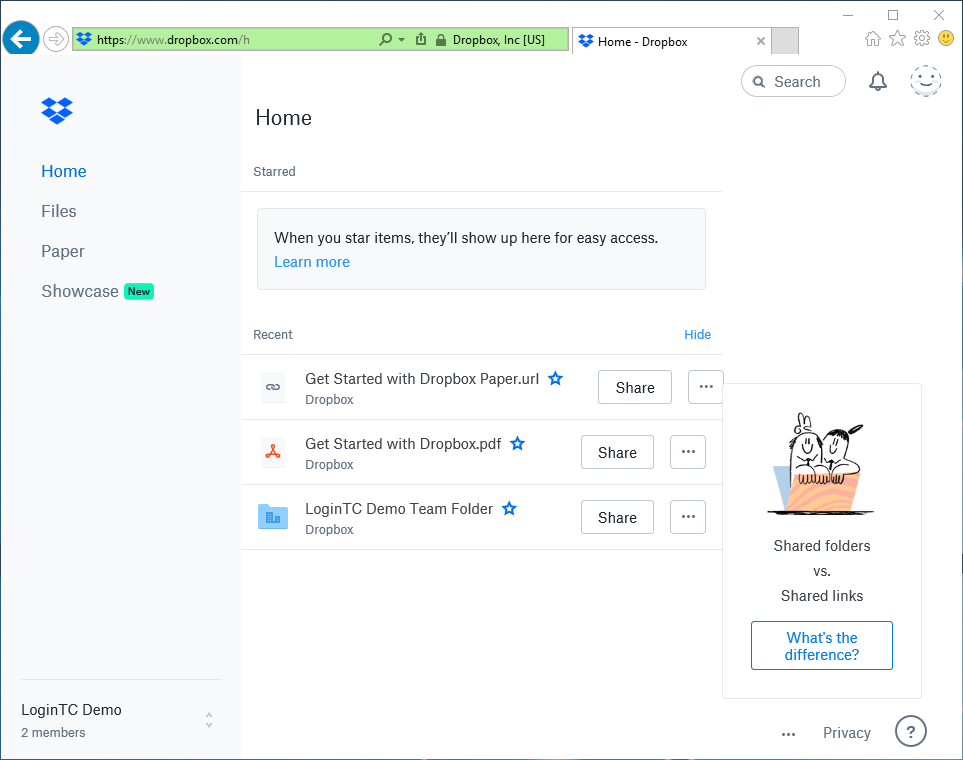Viewport: 963px width, 760px height.
Task: Click the browser address bar URL
Action: (173, 40)
